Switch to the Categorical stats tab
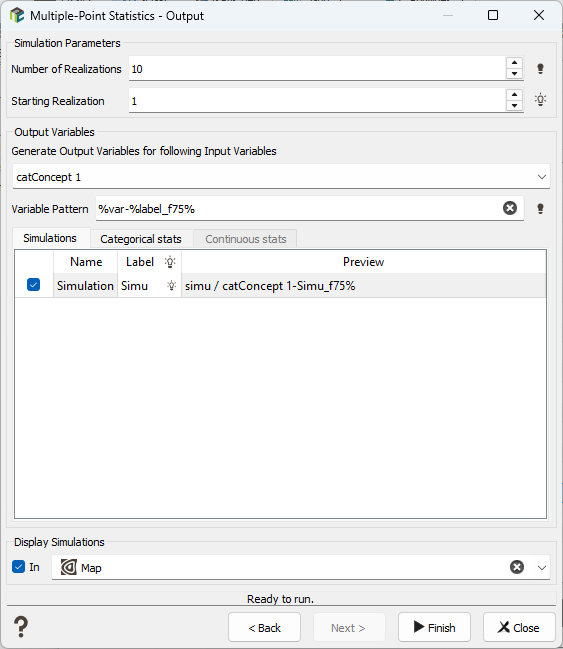 point(141,239)
